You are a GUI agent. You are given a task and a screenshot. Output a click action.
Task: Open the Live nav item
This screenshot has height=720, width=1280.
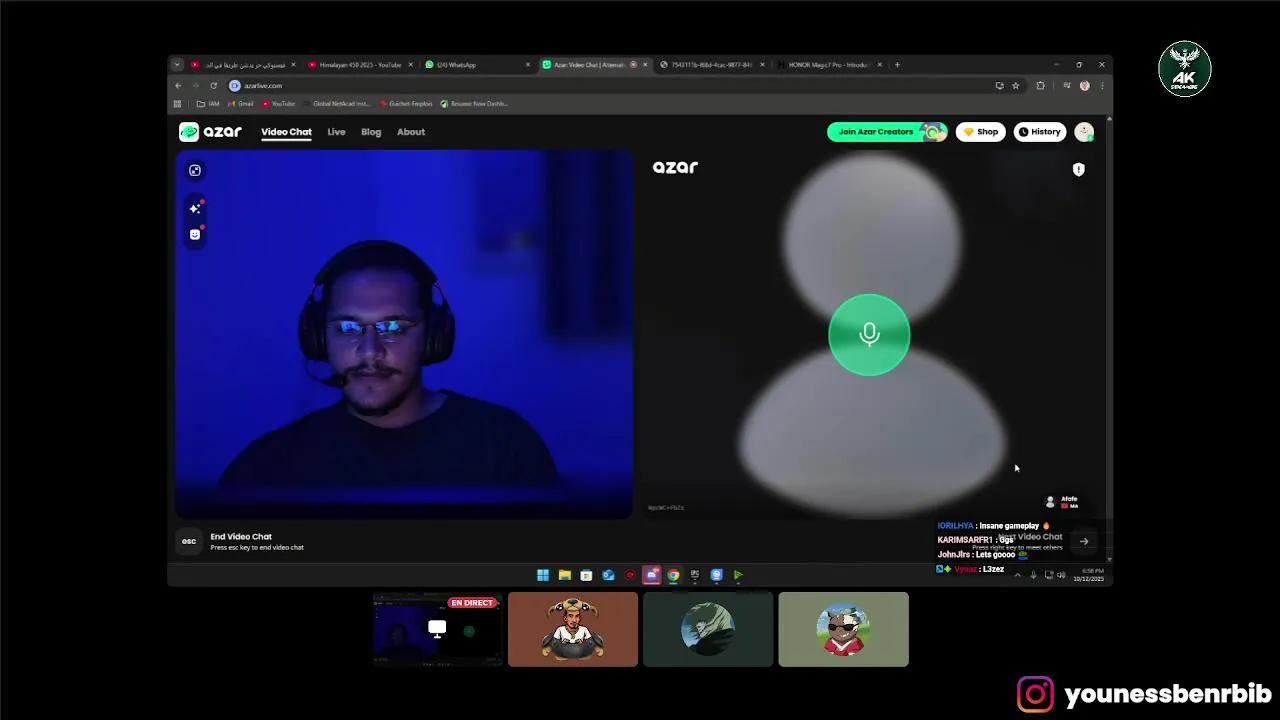pos(336,132)
